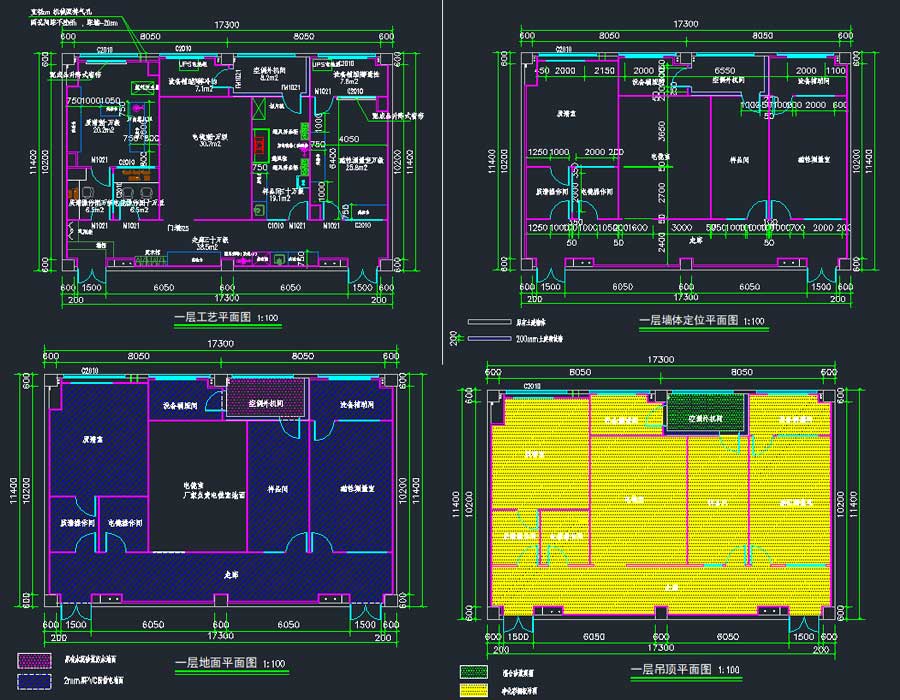This screenshot has width=900, height=700.
Task: Click the orange furniture symbol in the process plan
Action: tap(128, 173)
